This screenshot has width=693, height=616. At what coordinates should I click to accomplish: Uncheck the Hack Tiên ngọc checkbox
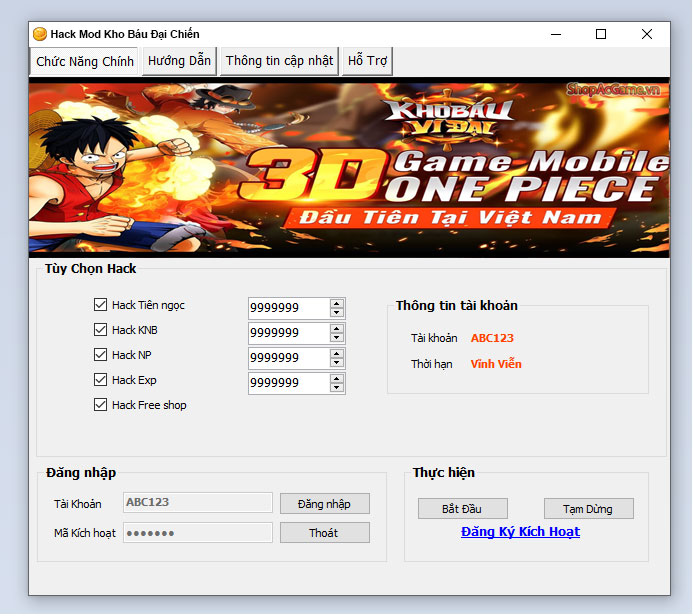point(100,304)
